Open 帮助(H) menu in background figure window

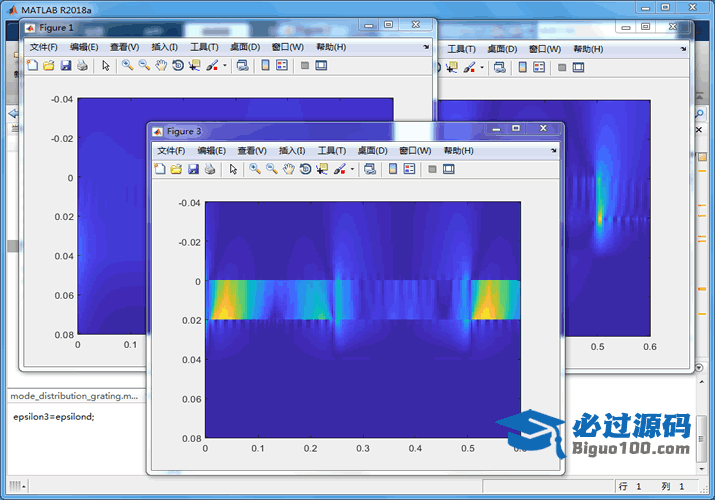588,49
